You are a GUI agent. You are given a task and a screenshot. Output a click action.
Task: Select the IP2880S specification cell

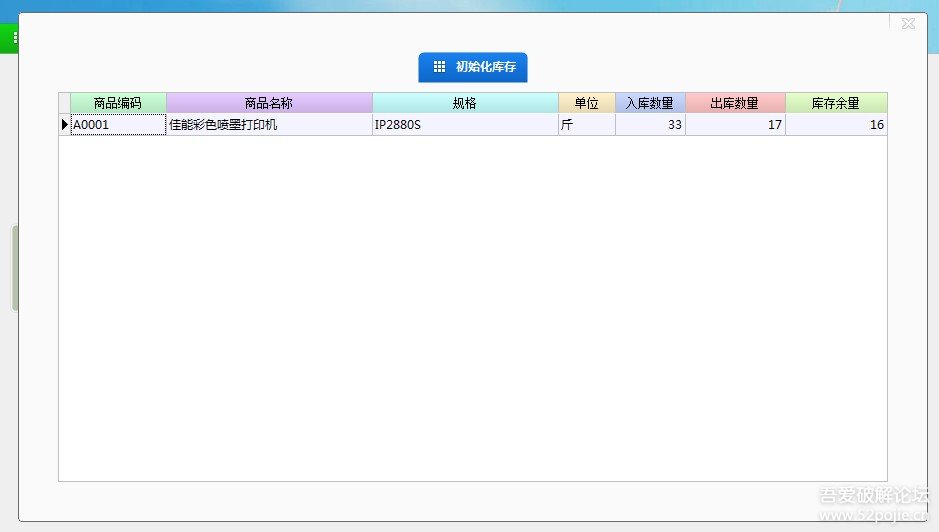point(465,125)
